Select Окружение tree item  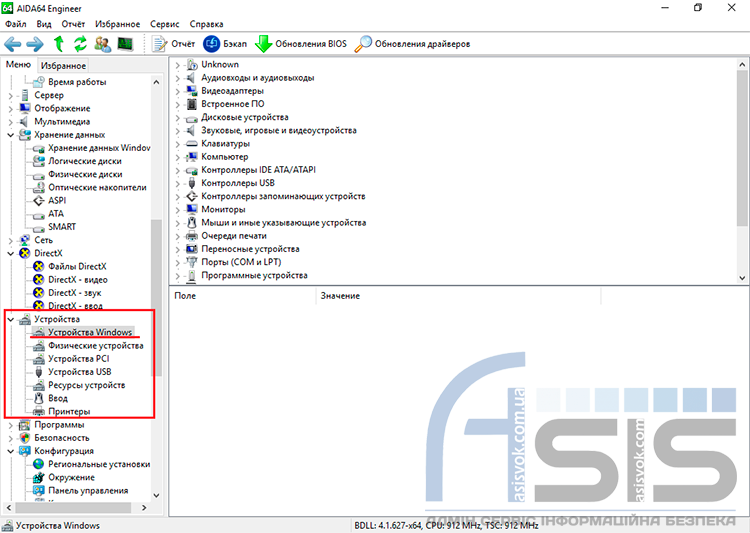tap(71, 477)
